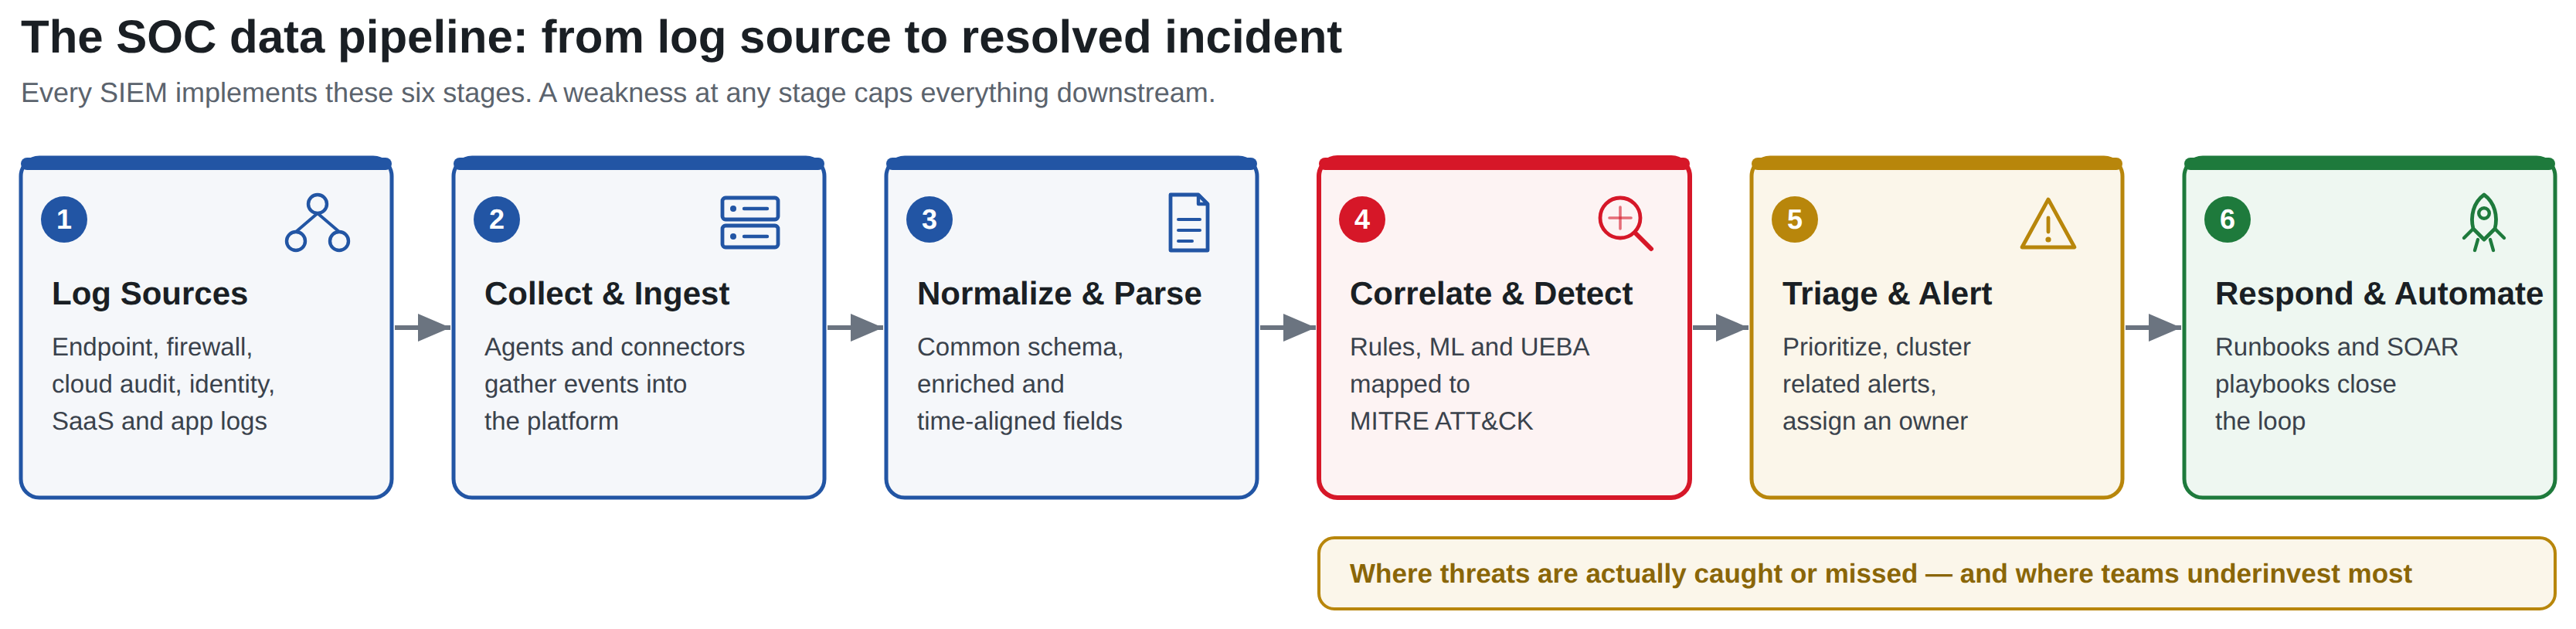Select the Log Sources heading

pos(150,294)
